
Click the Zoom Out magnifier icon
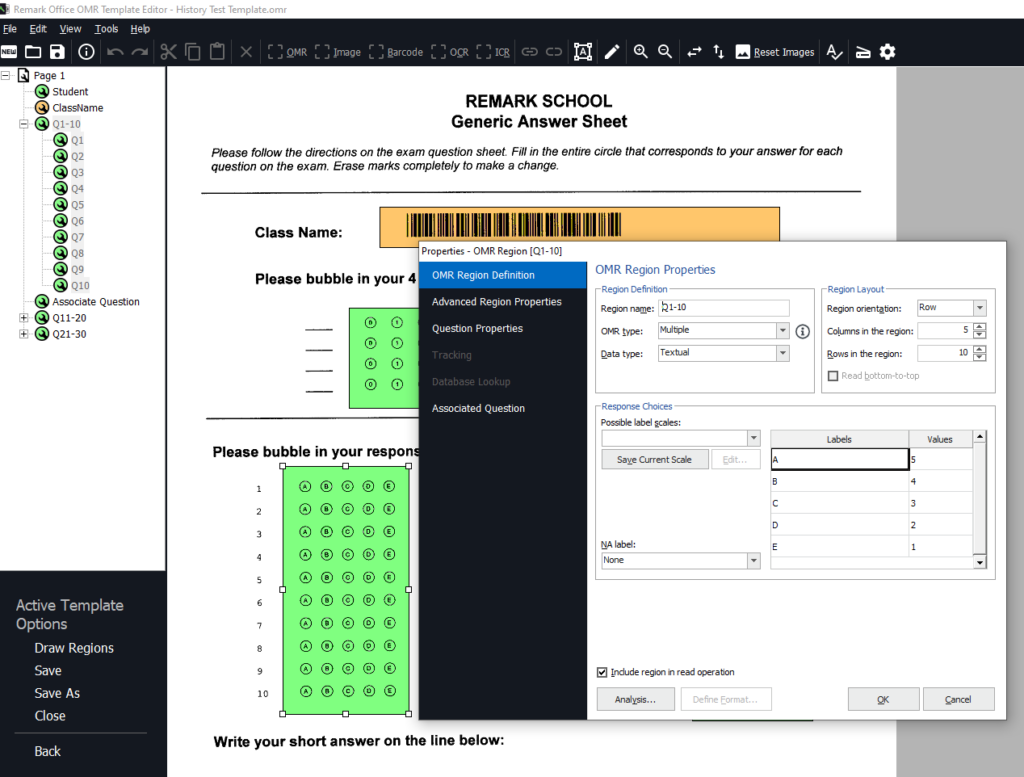[665, 52]
